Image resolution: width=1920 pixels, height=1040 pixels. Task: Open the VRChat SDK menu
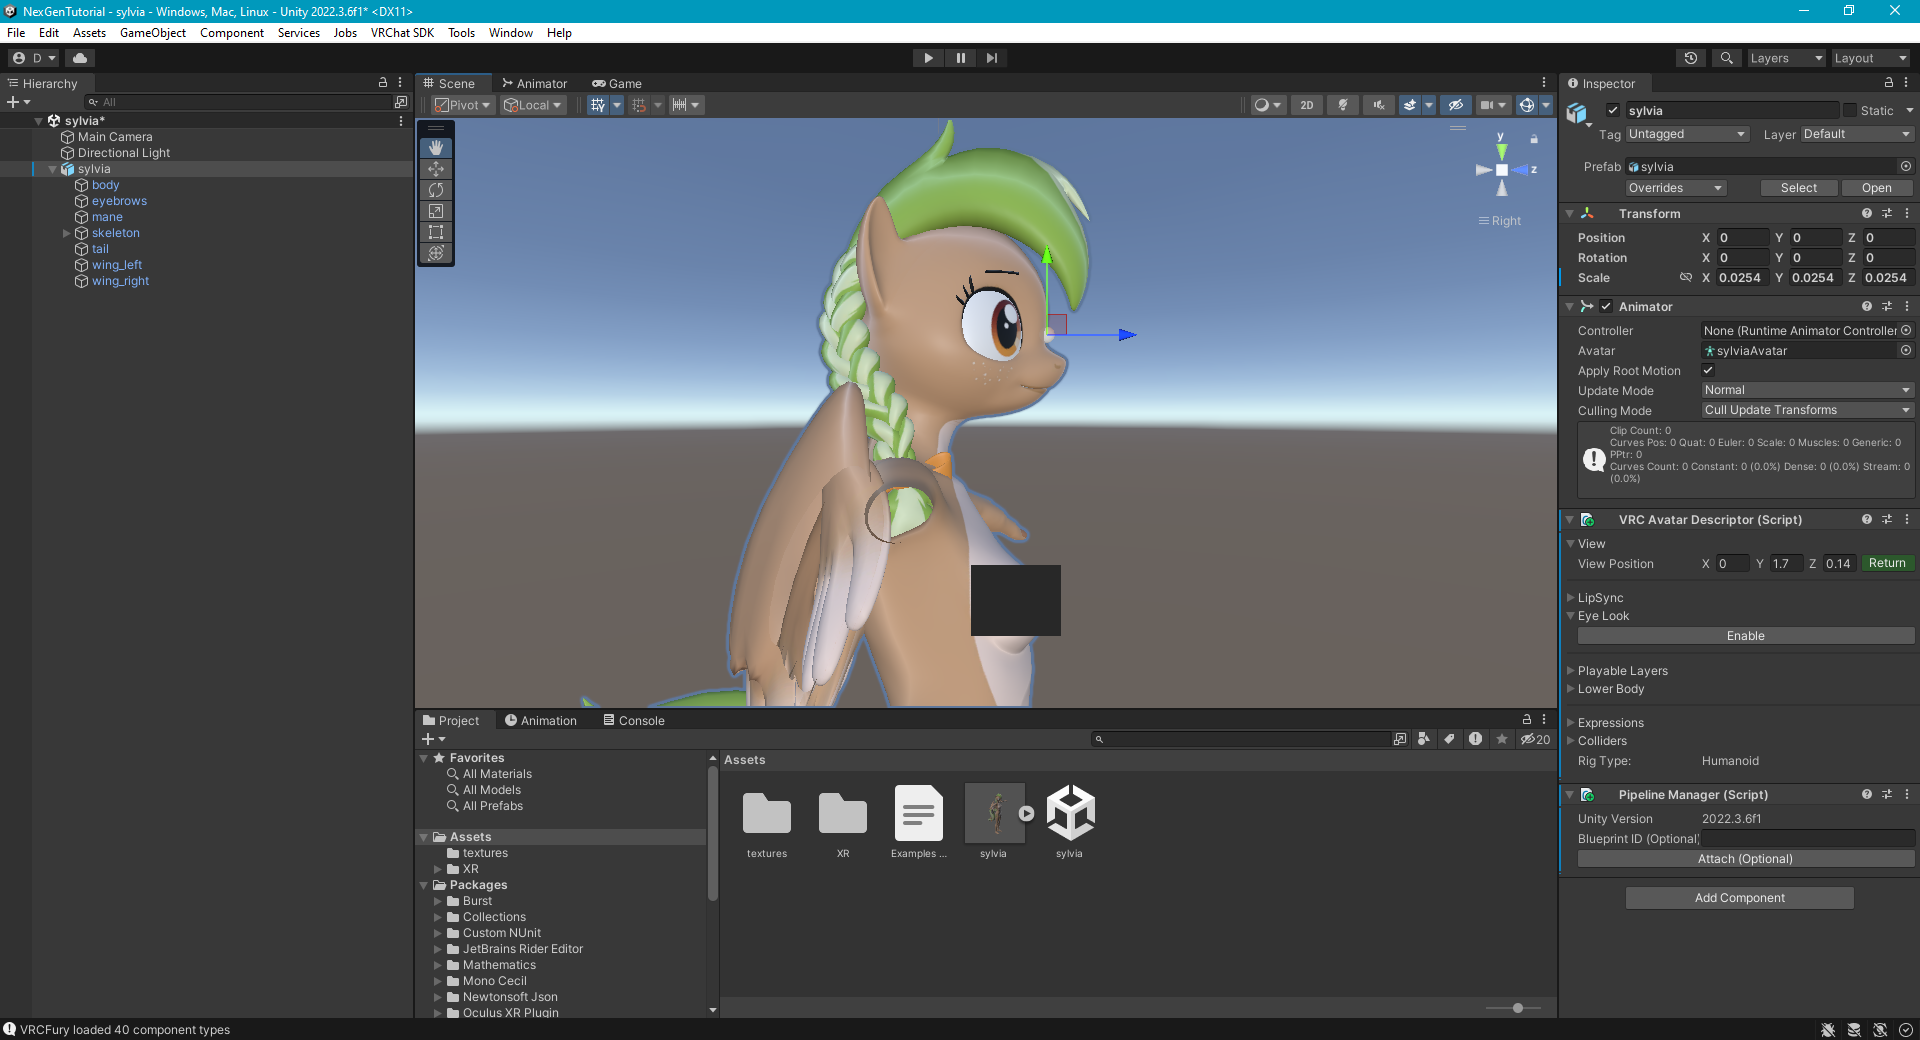click(402, 33)
